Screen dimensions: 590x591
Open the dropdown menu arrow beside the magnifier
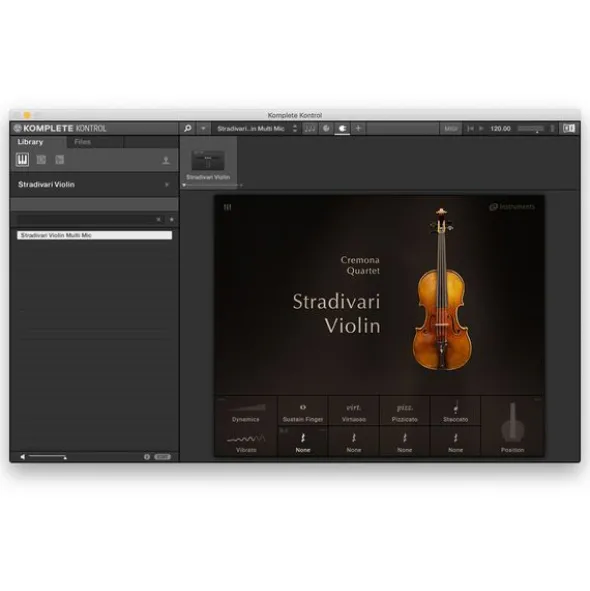click(x=203, y=129)
